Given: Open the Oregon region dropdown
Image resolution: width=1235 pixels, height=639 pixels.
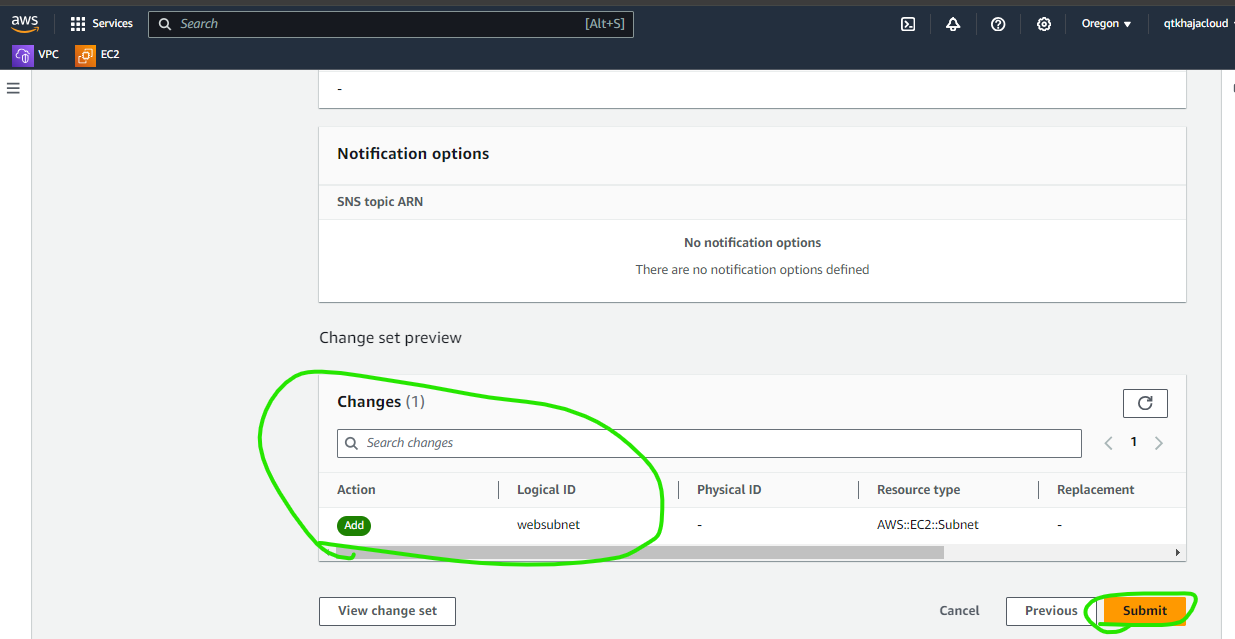Looking at the screenshot, I should 1106,24.
